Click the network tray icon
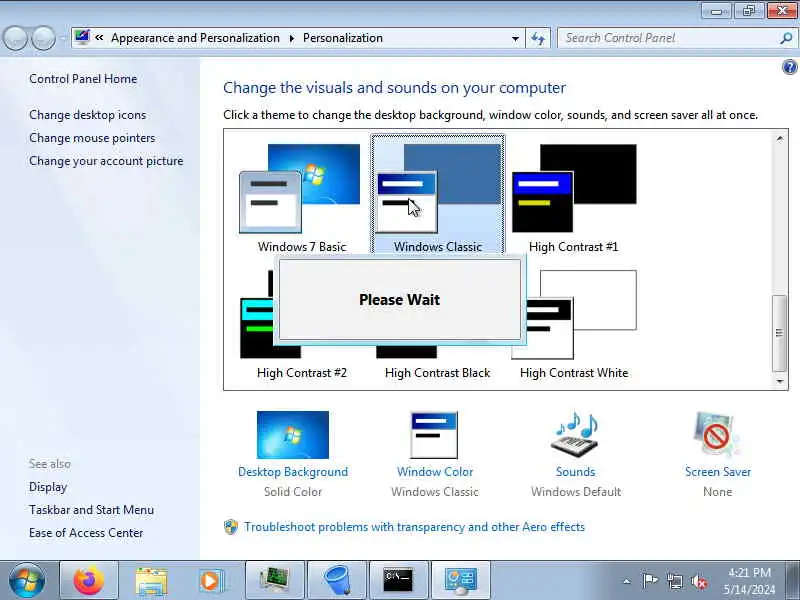The height and width of the screenshot is (600, 800). pyautogui.click(x=674, y=581)
